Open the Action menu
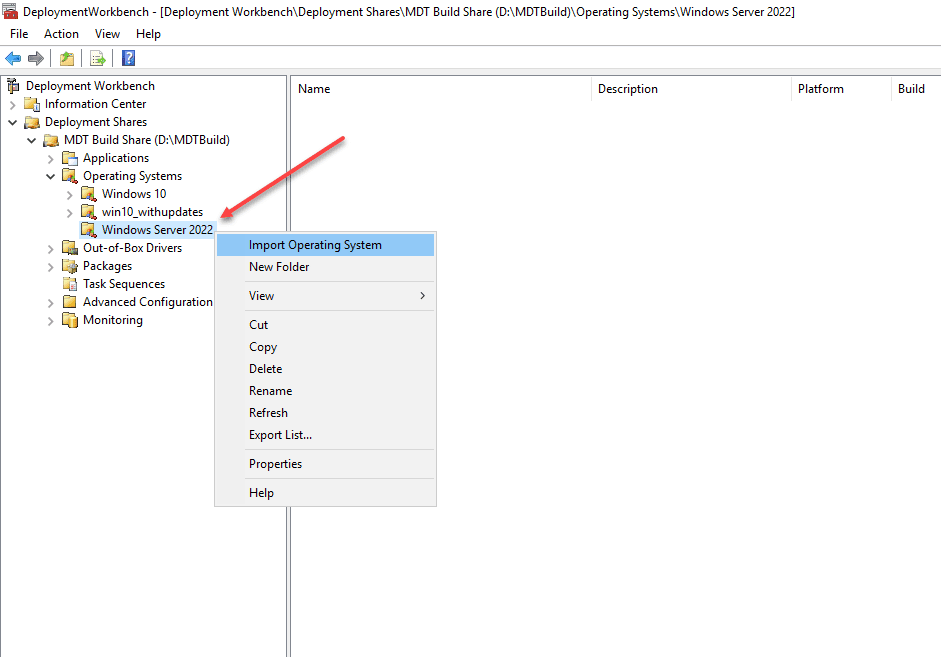Viewport: 941px width, 657px height. (61, 33)
